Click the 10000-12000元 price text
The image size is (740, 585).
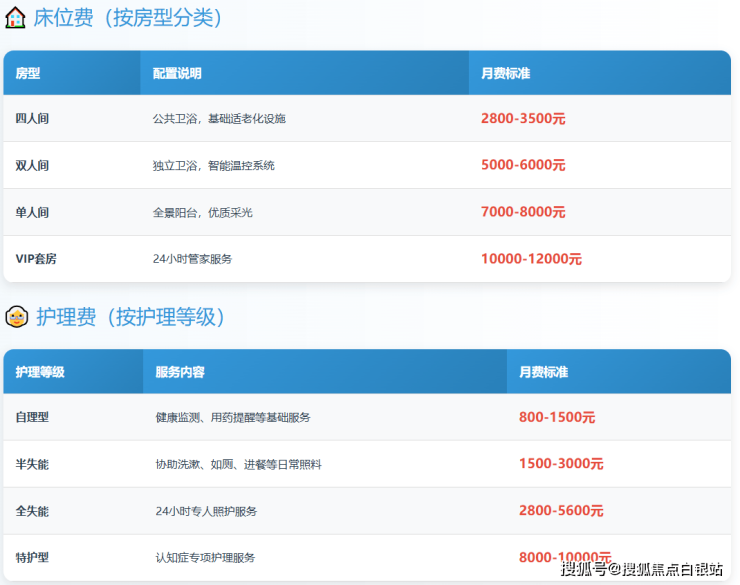(x=531, y=259)
